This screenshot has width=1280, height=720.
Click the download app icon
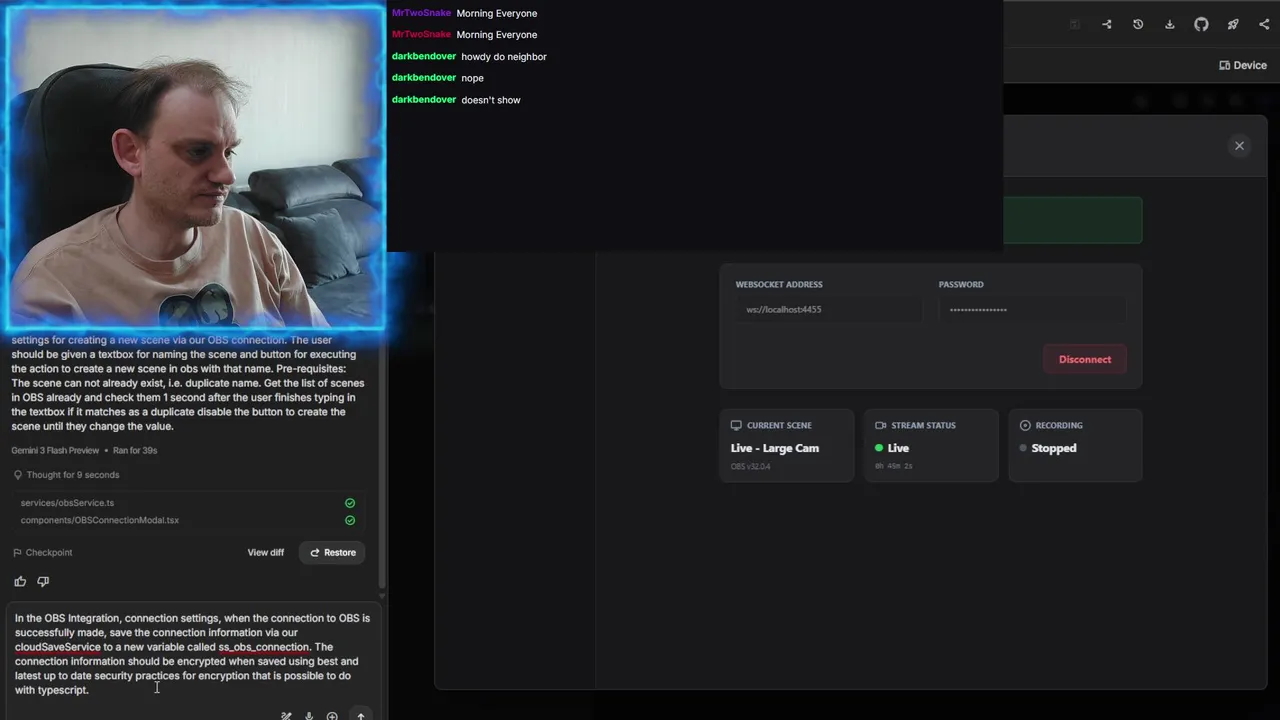pos(1169,24)
